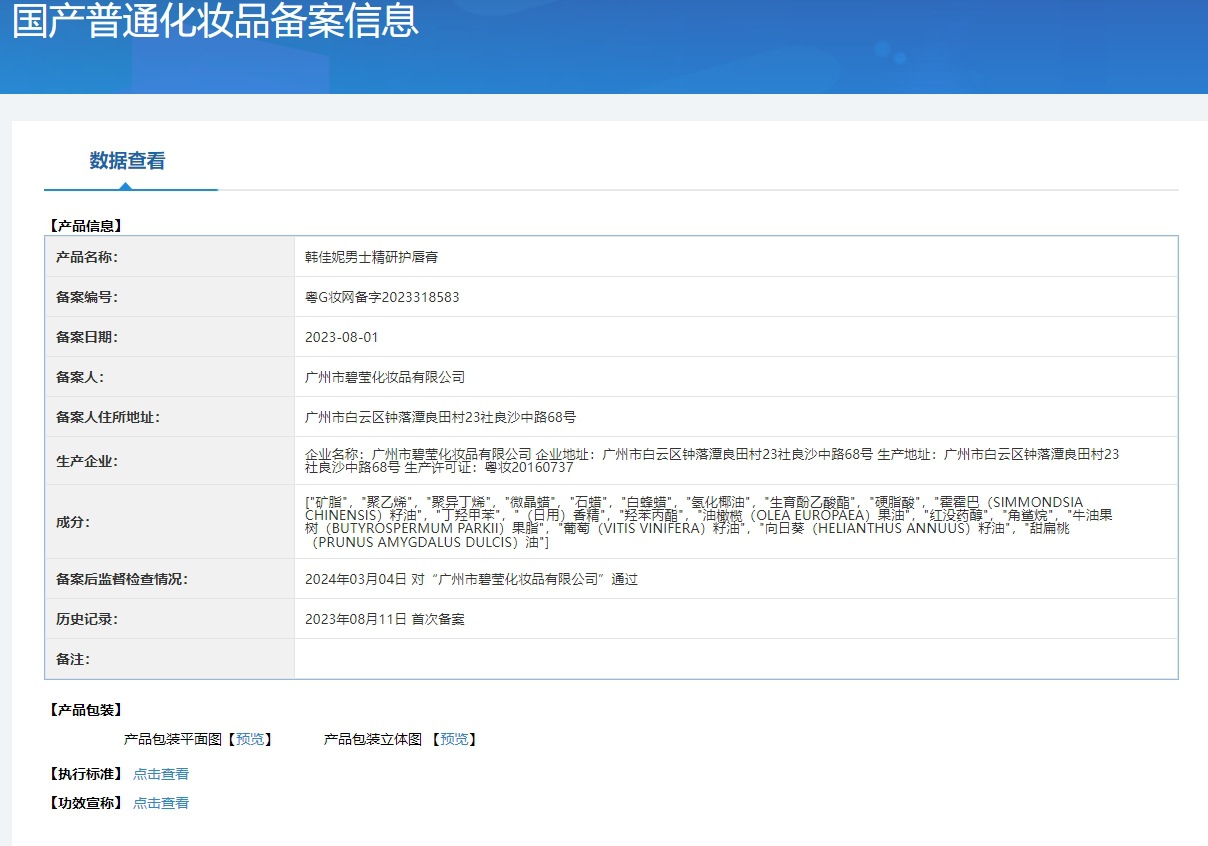Select the 2024年03月04日 inspection result text
Viewport: 1208px width, 846px height.
pyautogui.click(x=471, y=579)
